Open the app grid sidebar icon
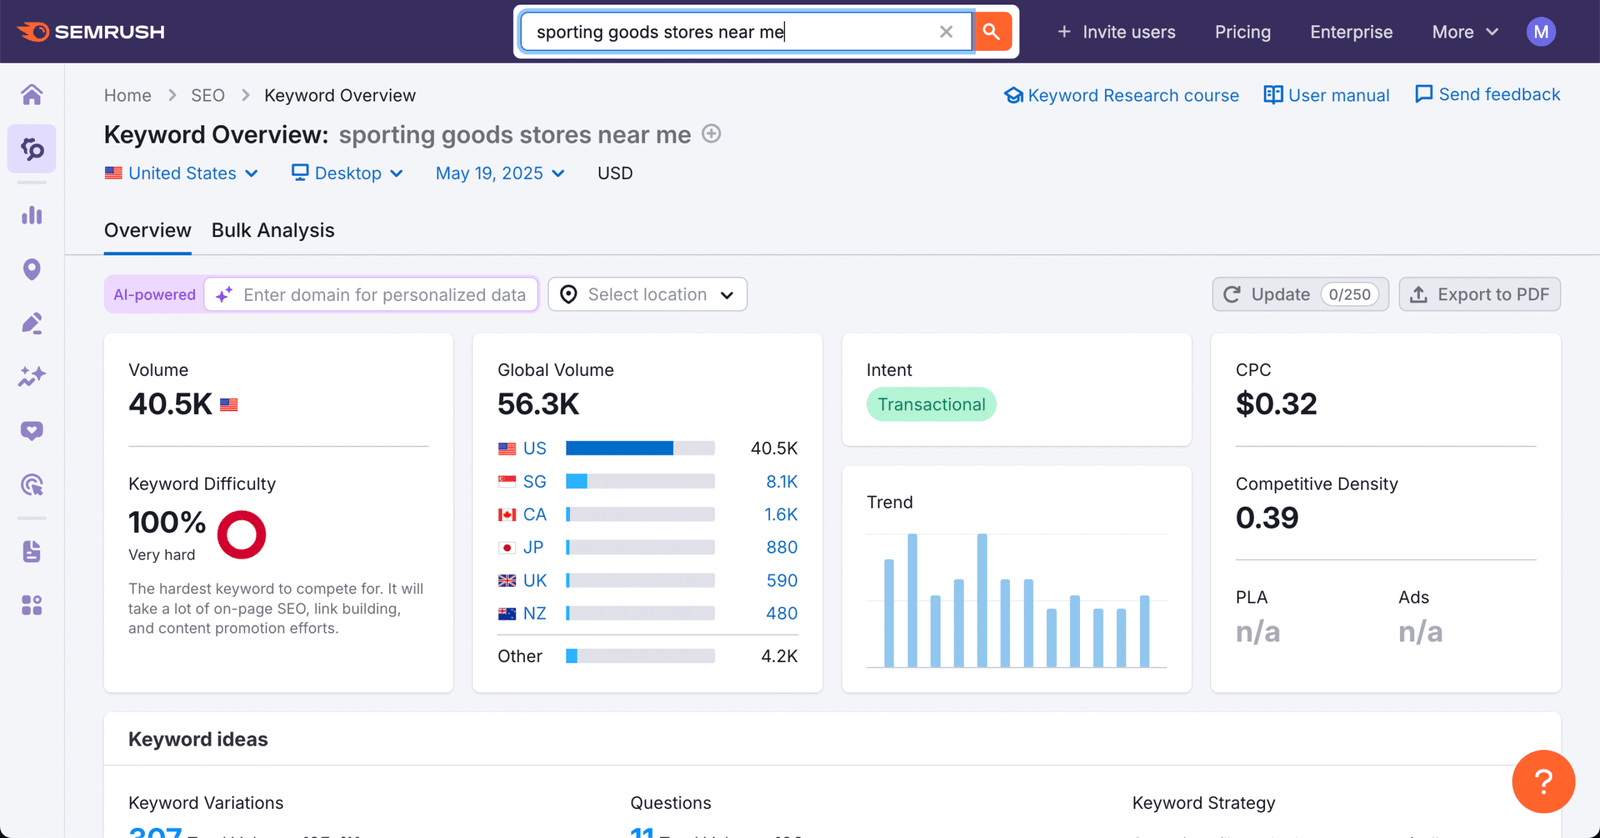 pos(32,605)
